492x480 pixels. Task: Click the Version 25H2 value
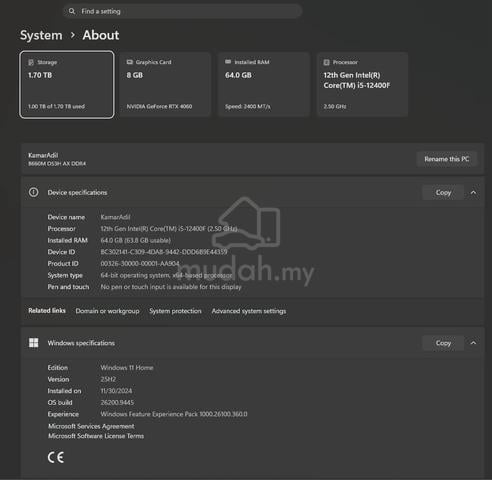click(x=108, y=379)
